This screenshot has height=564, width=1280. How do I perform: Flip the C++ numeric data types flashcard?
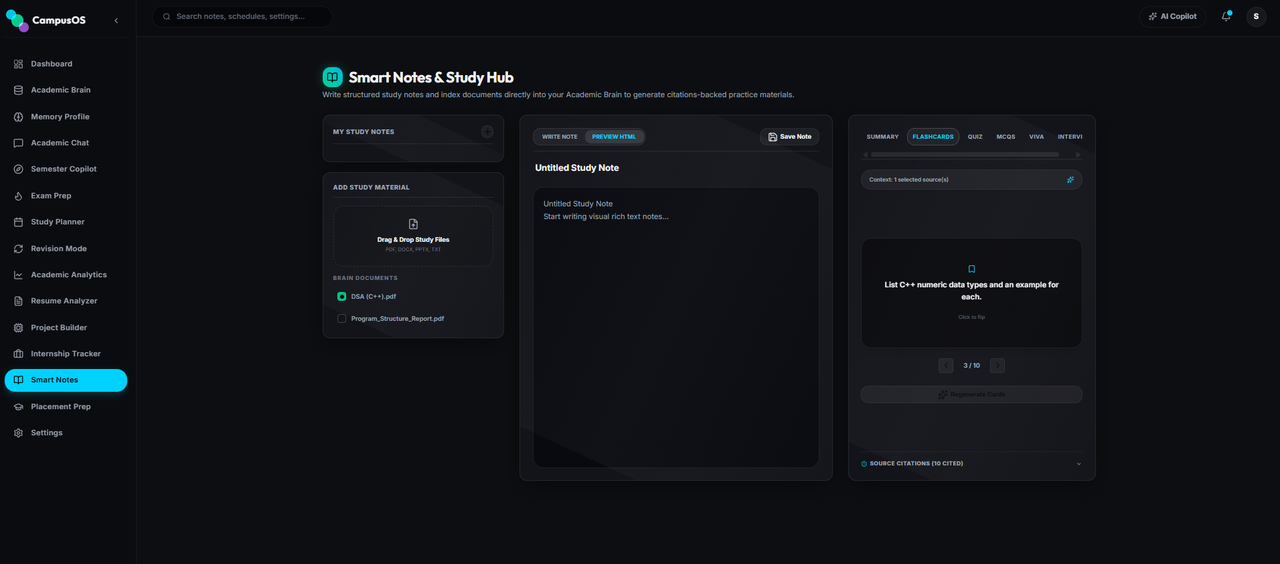[971, 293]
